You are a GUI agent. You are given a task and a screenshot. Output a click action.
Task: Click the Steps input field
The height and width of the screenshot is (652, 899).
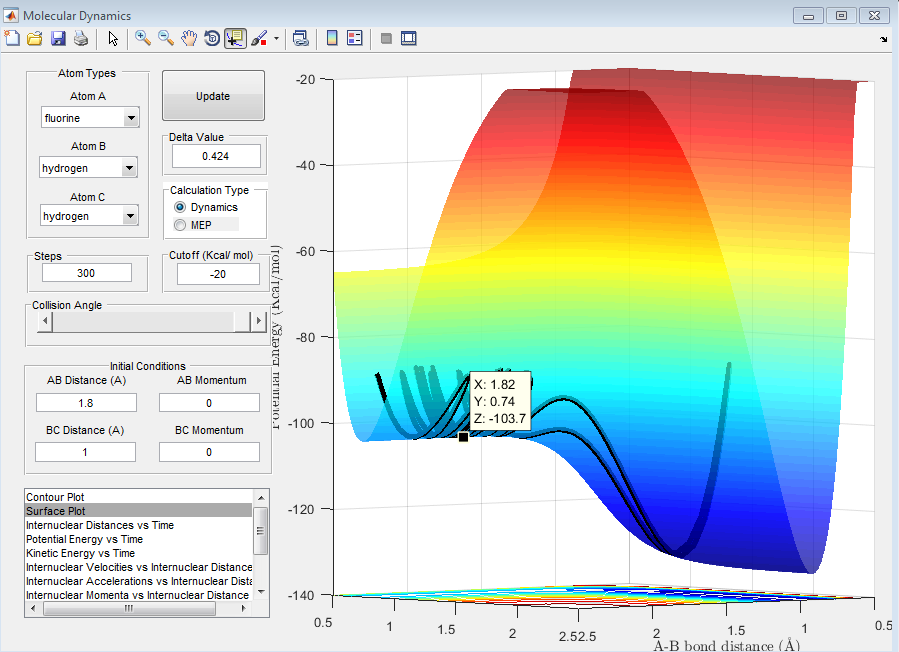click(x=87, y=273)
